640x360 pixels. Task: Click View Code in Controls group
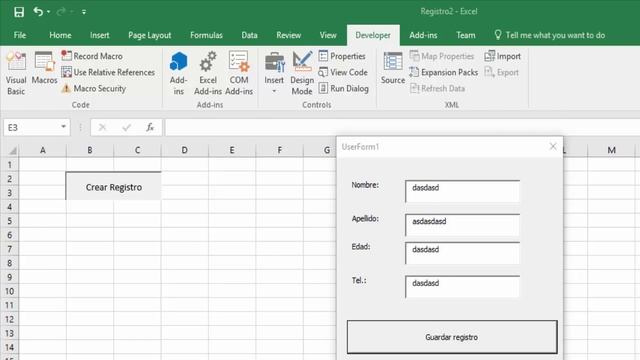tap(343, 72)
